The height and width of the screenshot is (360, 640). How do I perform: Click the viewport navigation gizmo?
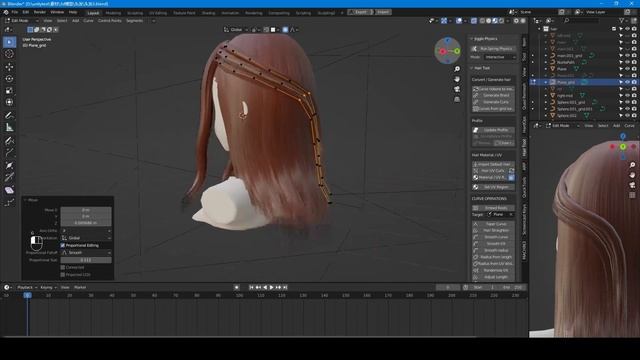click(x=448, y=51)
